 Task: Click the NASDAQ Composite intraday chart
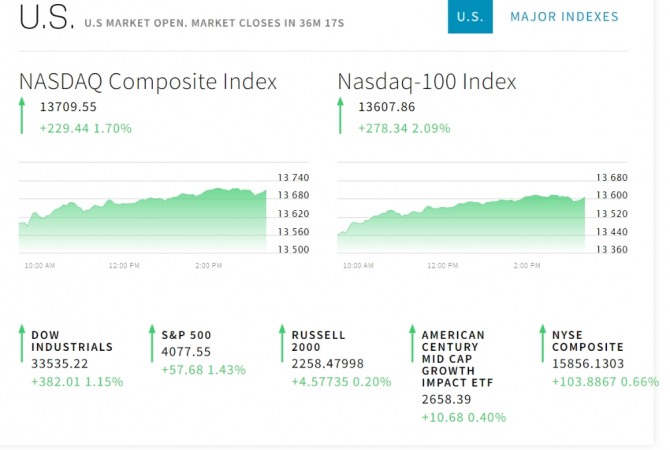pyautogui.click(x=142, y=212)
